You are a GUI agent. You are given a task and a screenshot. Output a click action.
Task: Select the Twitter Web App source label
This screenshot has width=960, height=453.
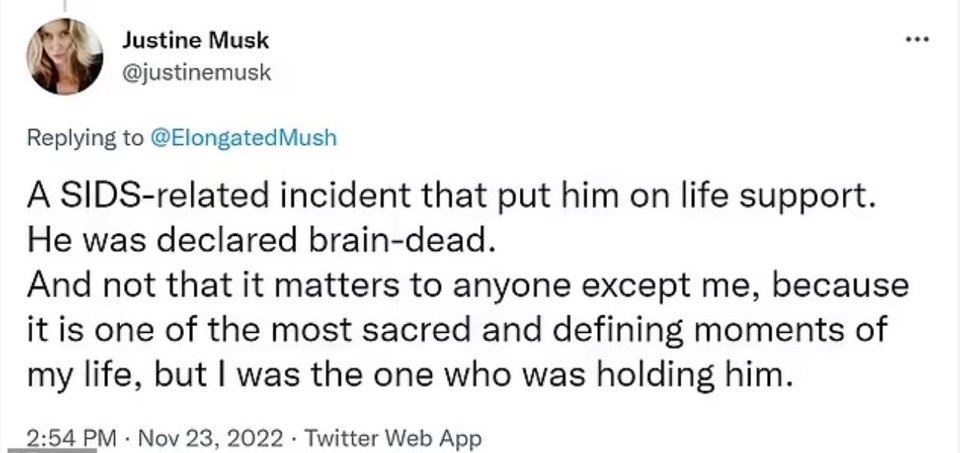[x=392, y=438]
